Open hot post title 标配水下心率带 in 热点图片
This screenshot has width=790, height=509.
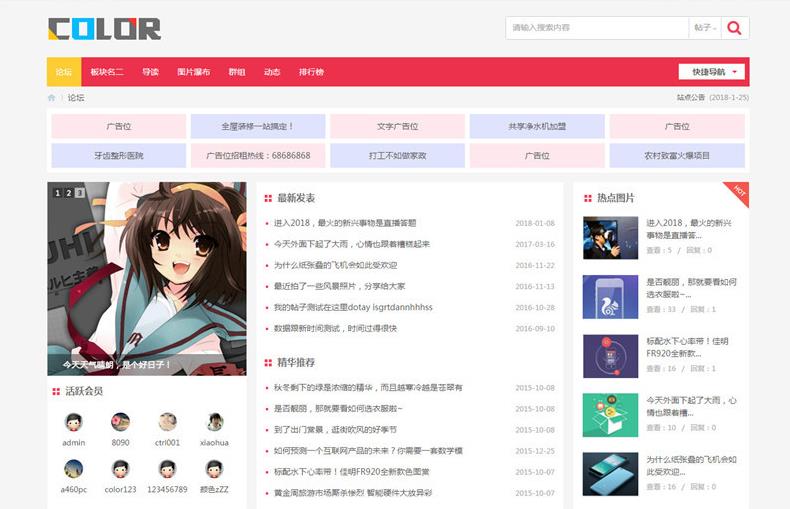687,347
